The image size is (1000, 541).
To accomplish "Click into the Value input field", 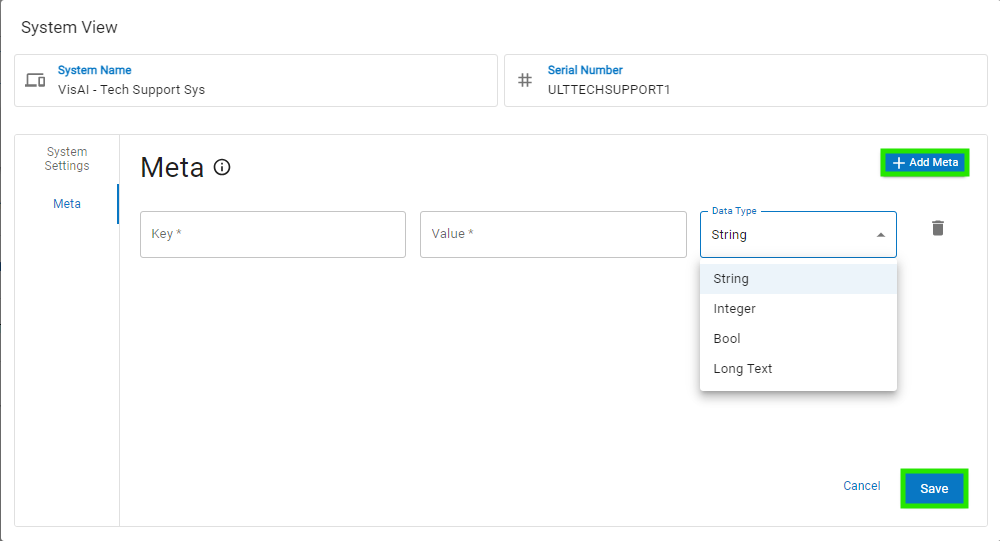I will pos(552,234).
